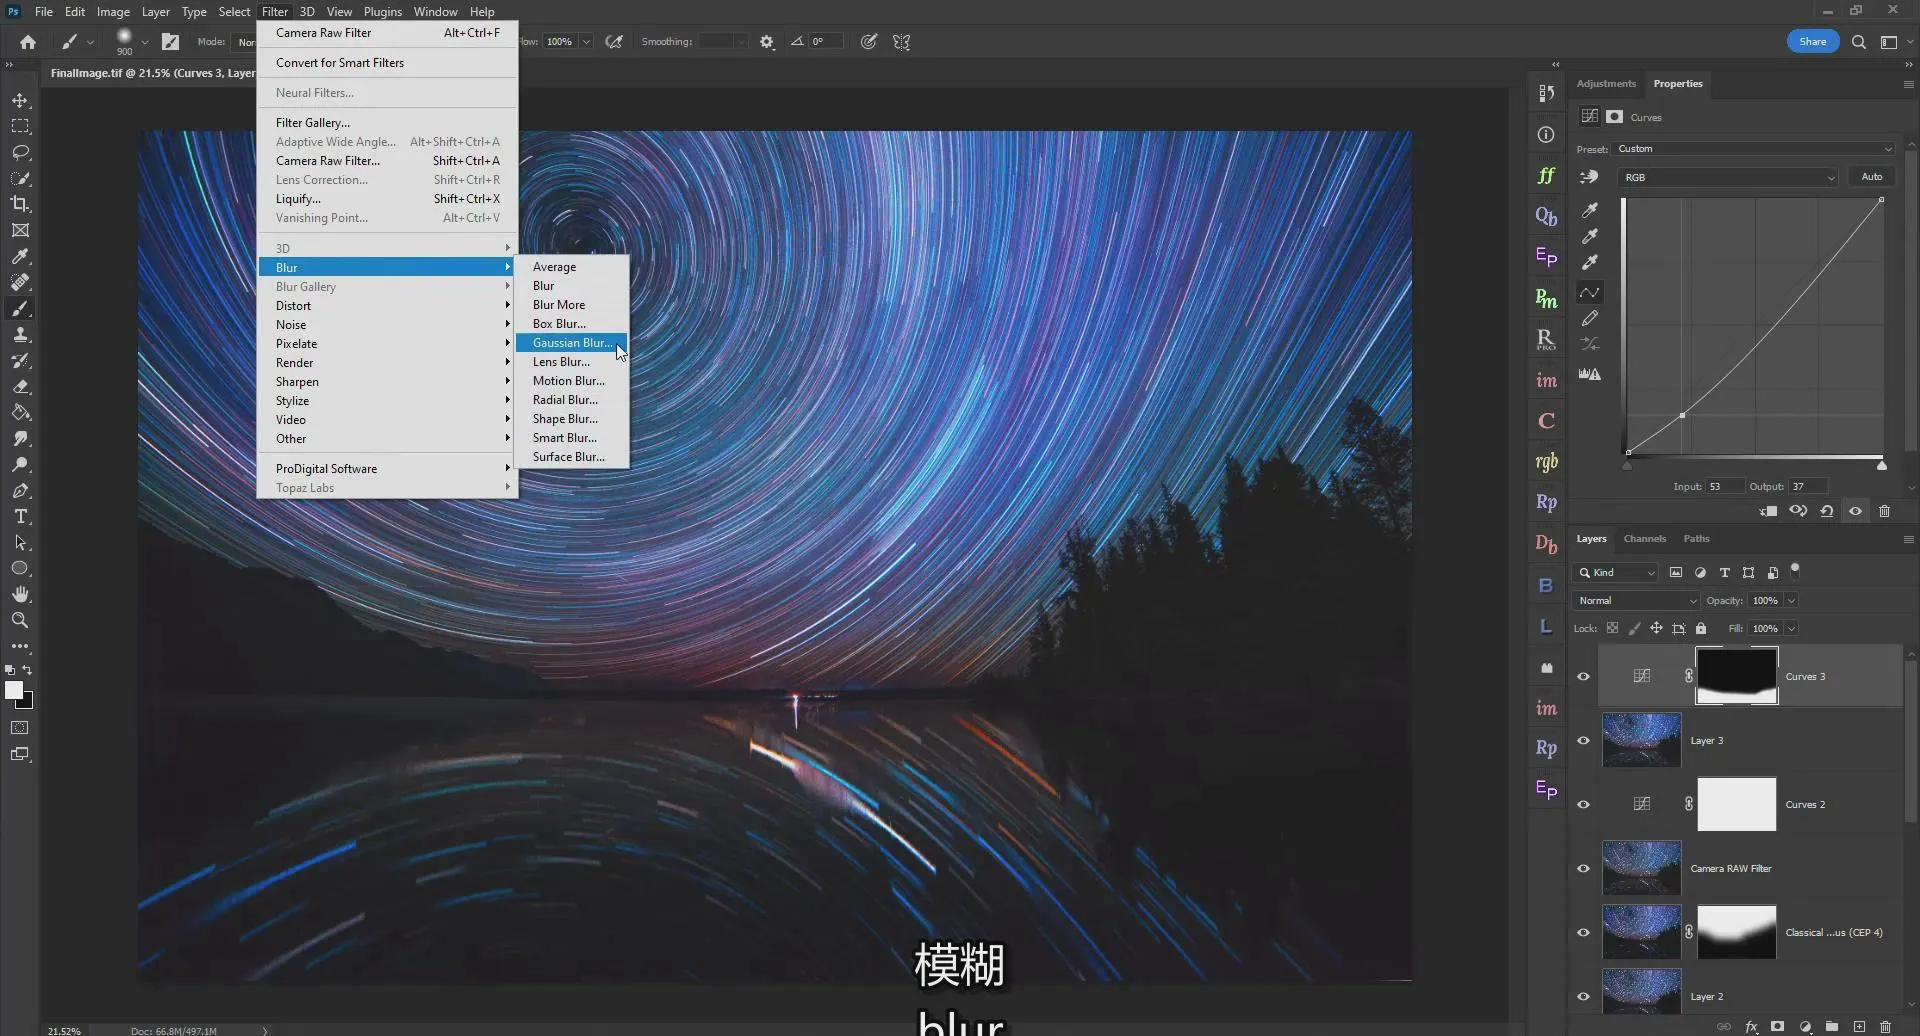Open the layer blend mode Normal dropdown
This screenshot has height=1036, width=1920.
[x=1636, y=601]
